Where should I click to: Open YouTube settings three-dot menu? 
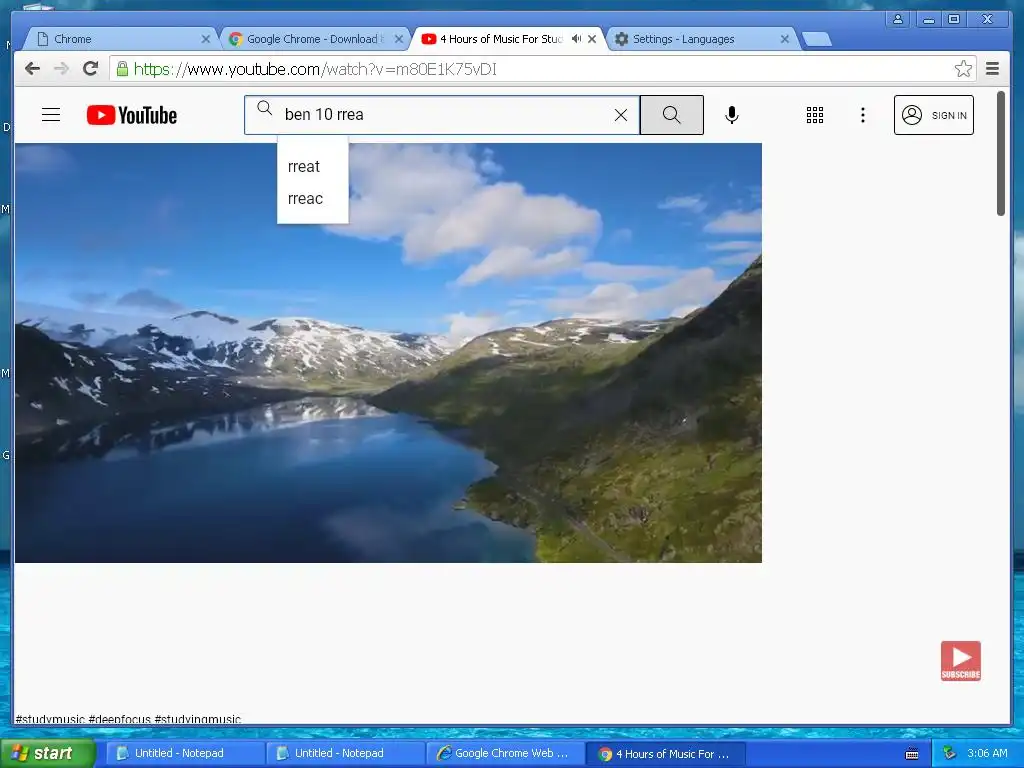863,115
